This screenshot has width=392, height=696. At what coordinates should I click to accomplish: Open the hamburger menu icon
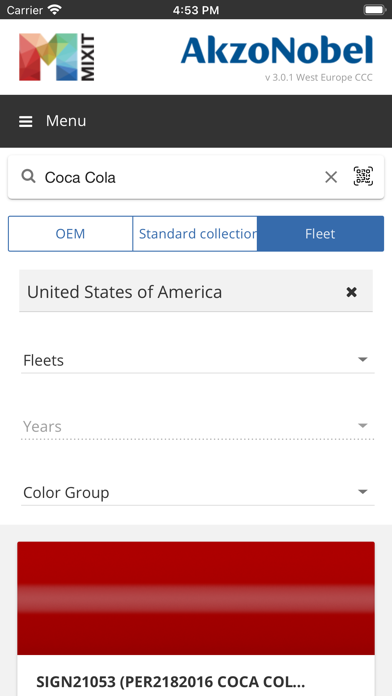[x=25, y=121]
